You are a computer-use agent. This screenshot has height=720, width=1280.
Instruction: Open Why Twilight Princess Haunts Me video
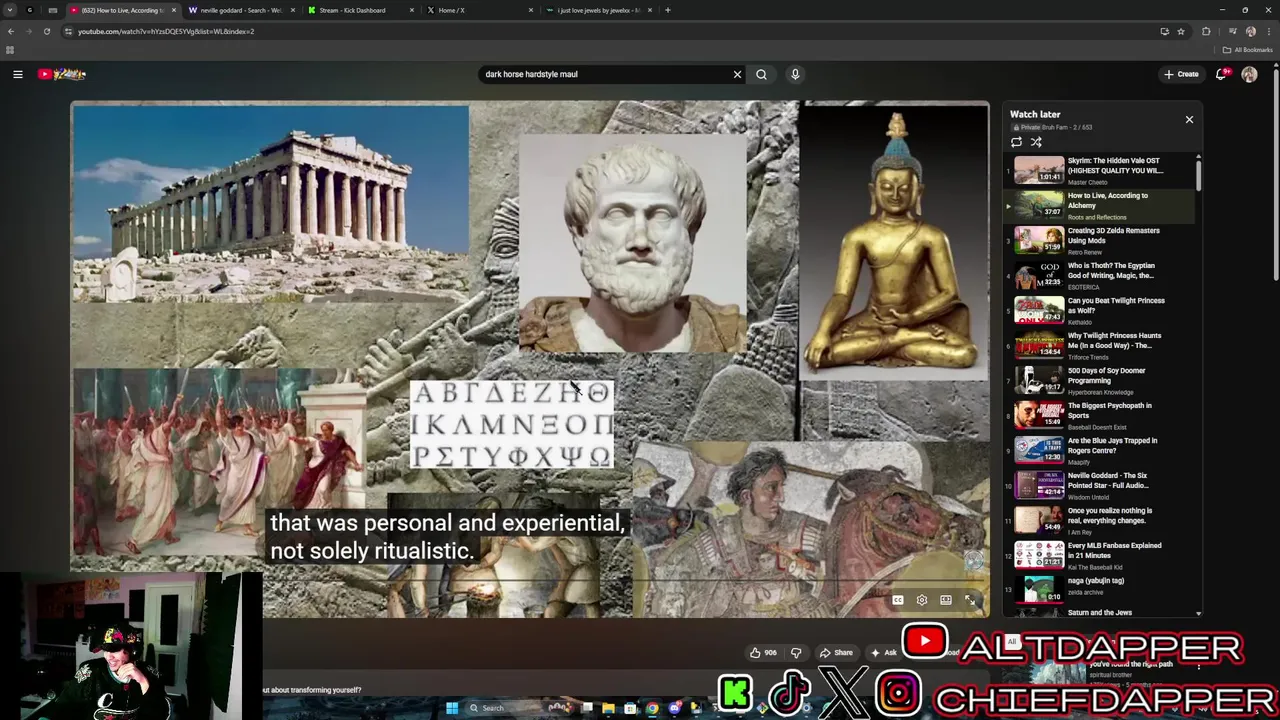pyautogui.click(x=1100, y=345)
